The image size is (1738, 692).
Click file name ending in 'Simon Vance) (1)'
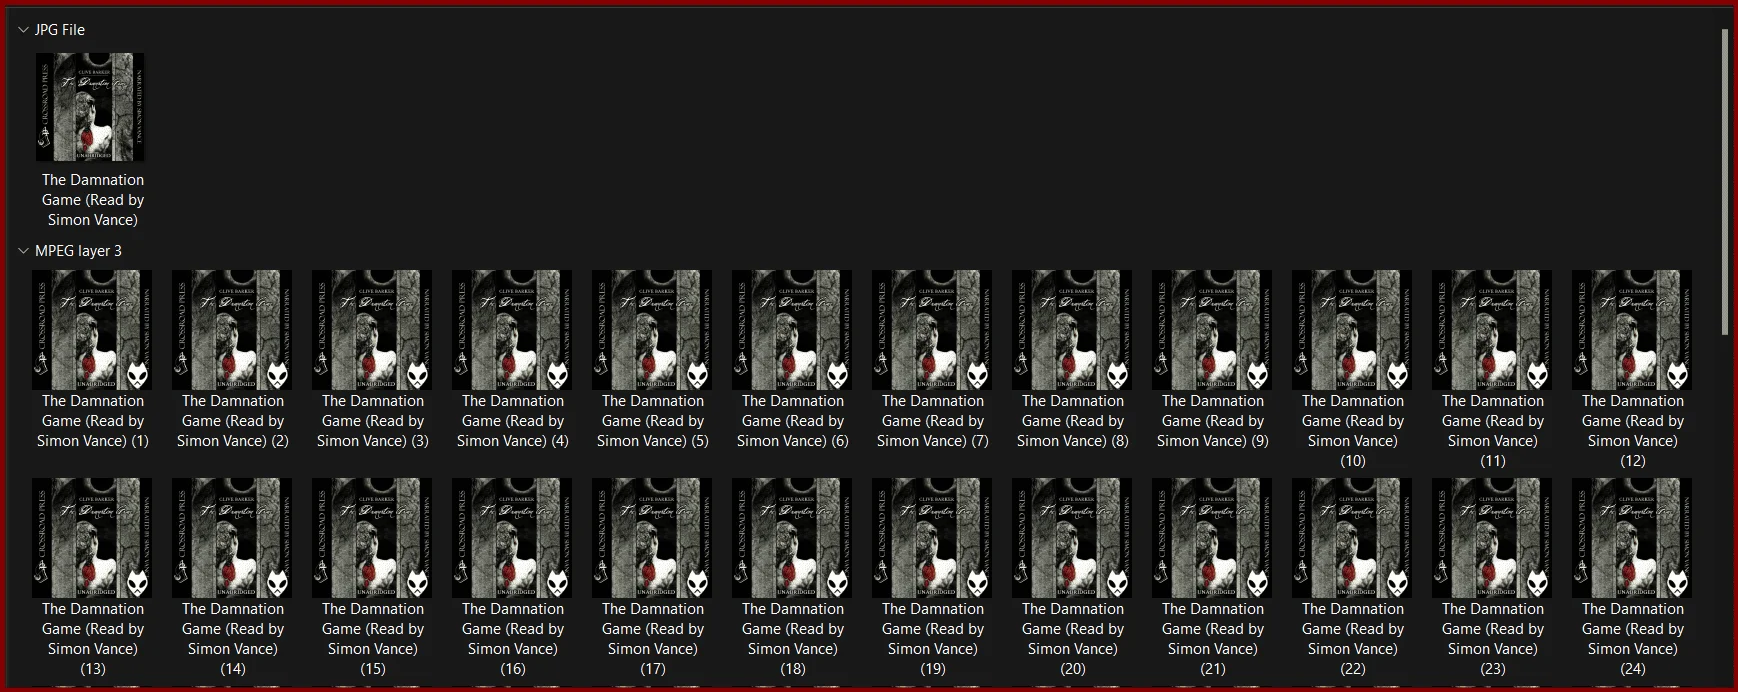coord(93,421)
